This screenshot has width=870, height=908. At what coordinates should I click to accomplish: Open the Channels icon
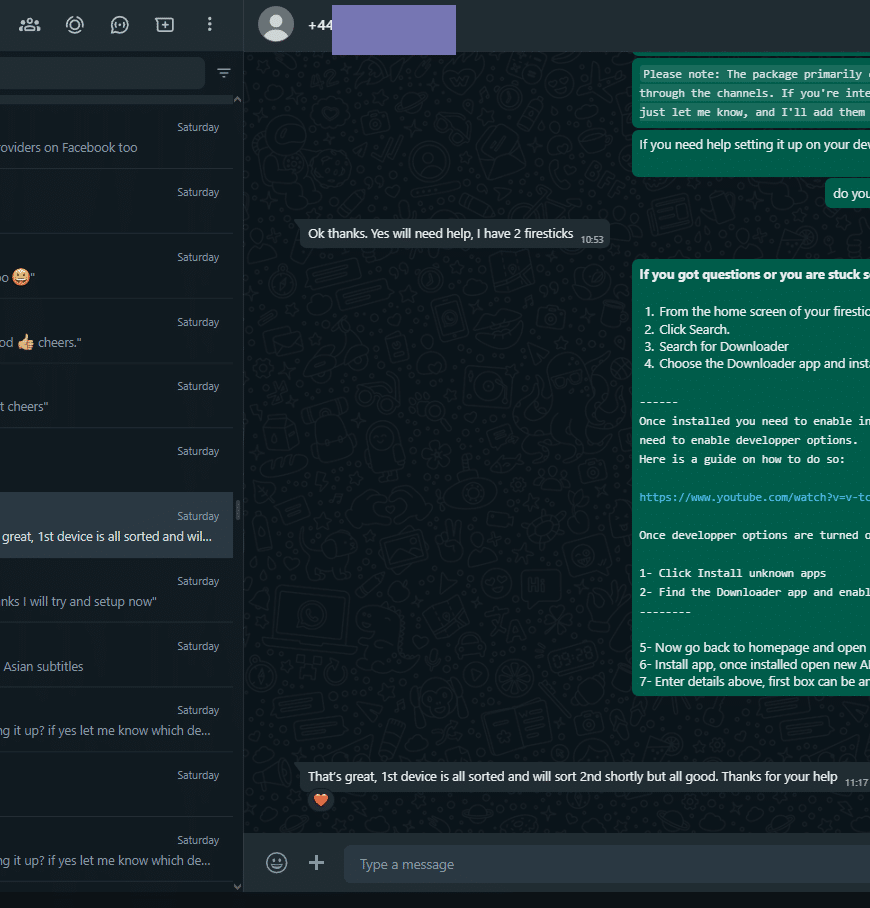120,24
